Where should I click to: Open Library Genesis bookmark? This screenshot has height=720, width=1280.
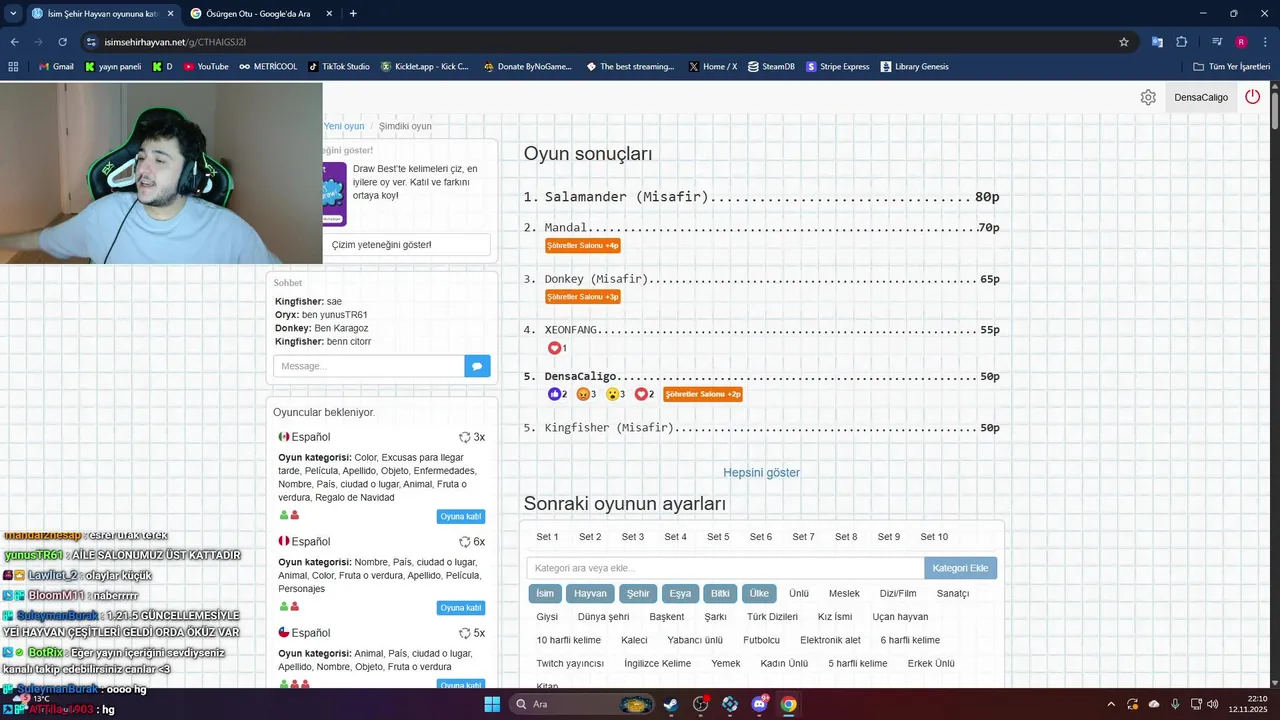[914, 67]
